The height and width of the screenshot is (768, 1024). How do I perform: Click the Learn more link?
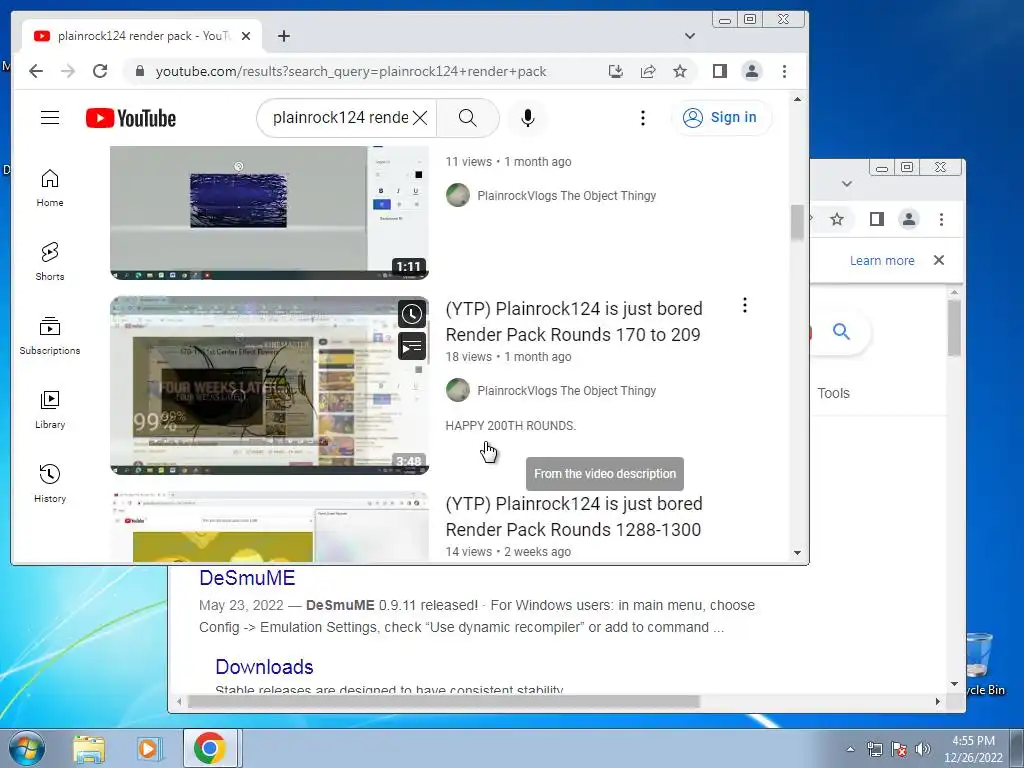(882, 261)
